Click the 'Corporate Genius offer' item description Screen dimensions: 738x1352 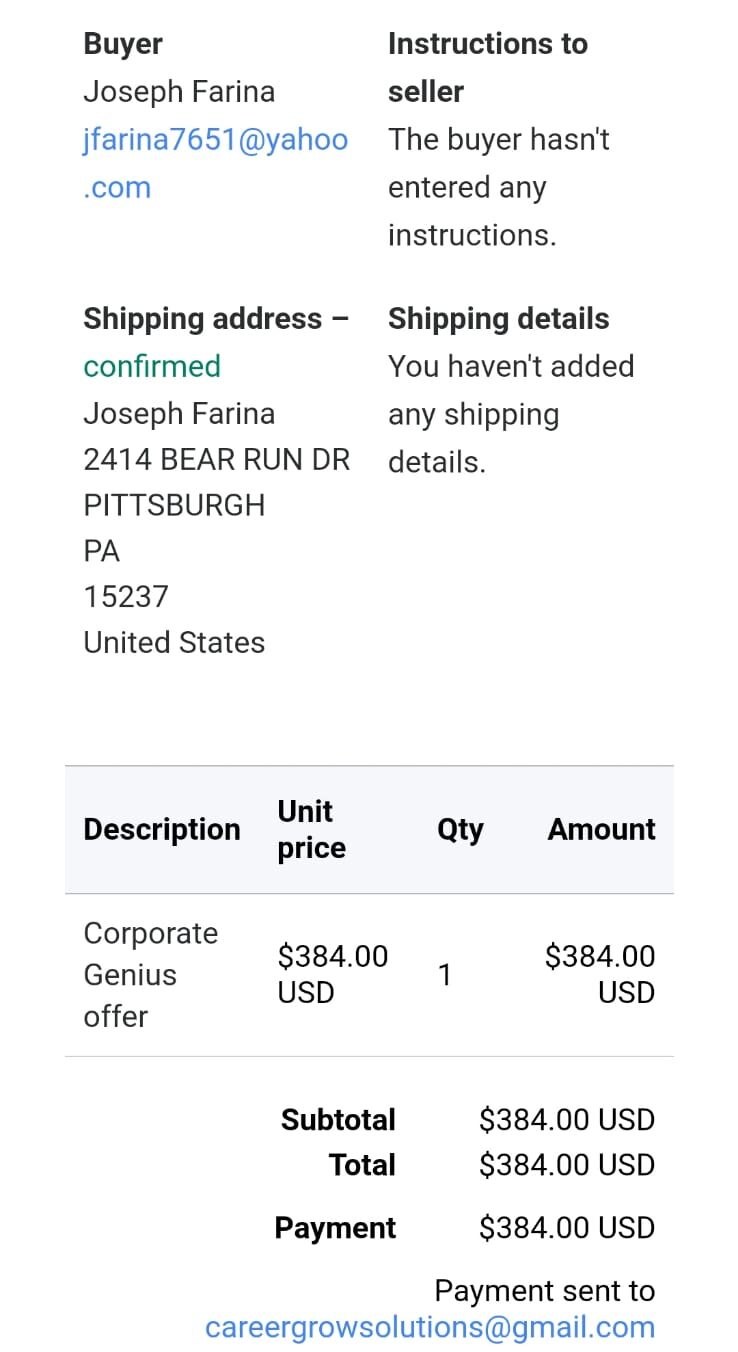(150, 974)
